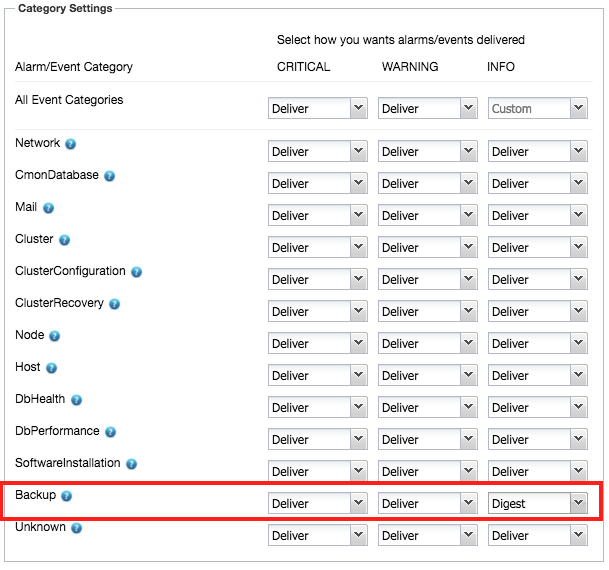The width and height of the screenshot is (609, 570).
Task: Show help for DbPerformance category
Action: tap(111, 432)
